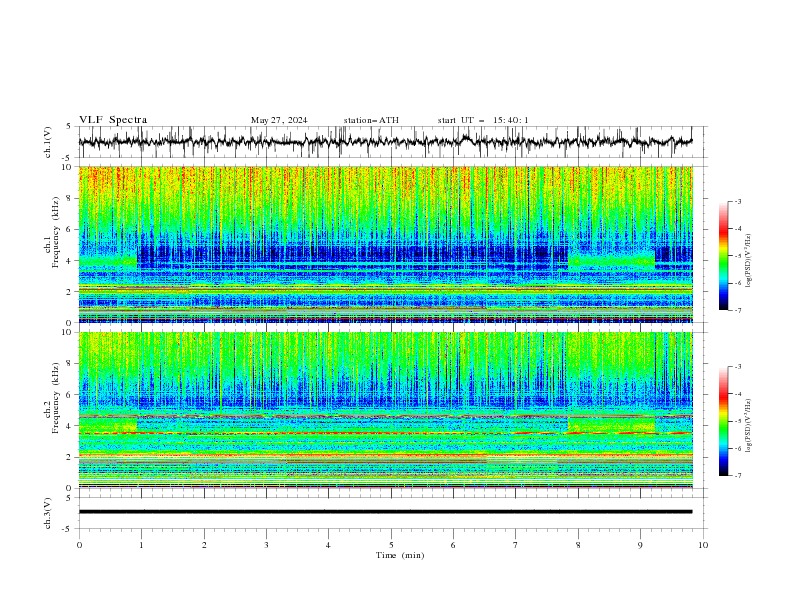Click the ch.1 black voltage waveform trace
792x612 pixels.
pos(385,141)
